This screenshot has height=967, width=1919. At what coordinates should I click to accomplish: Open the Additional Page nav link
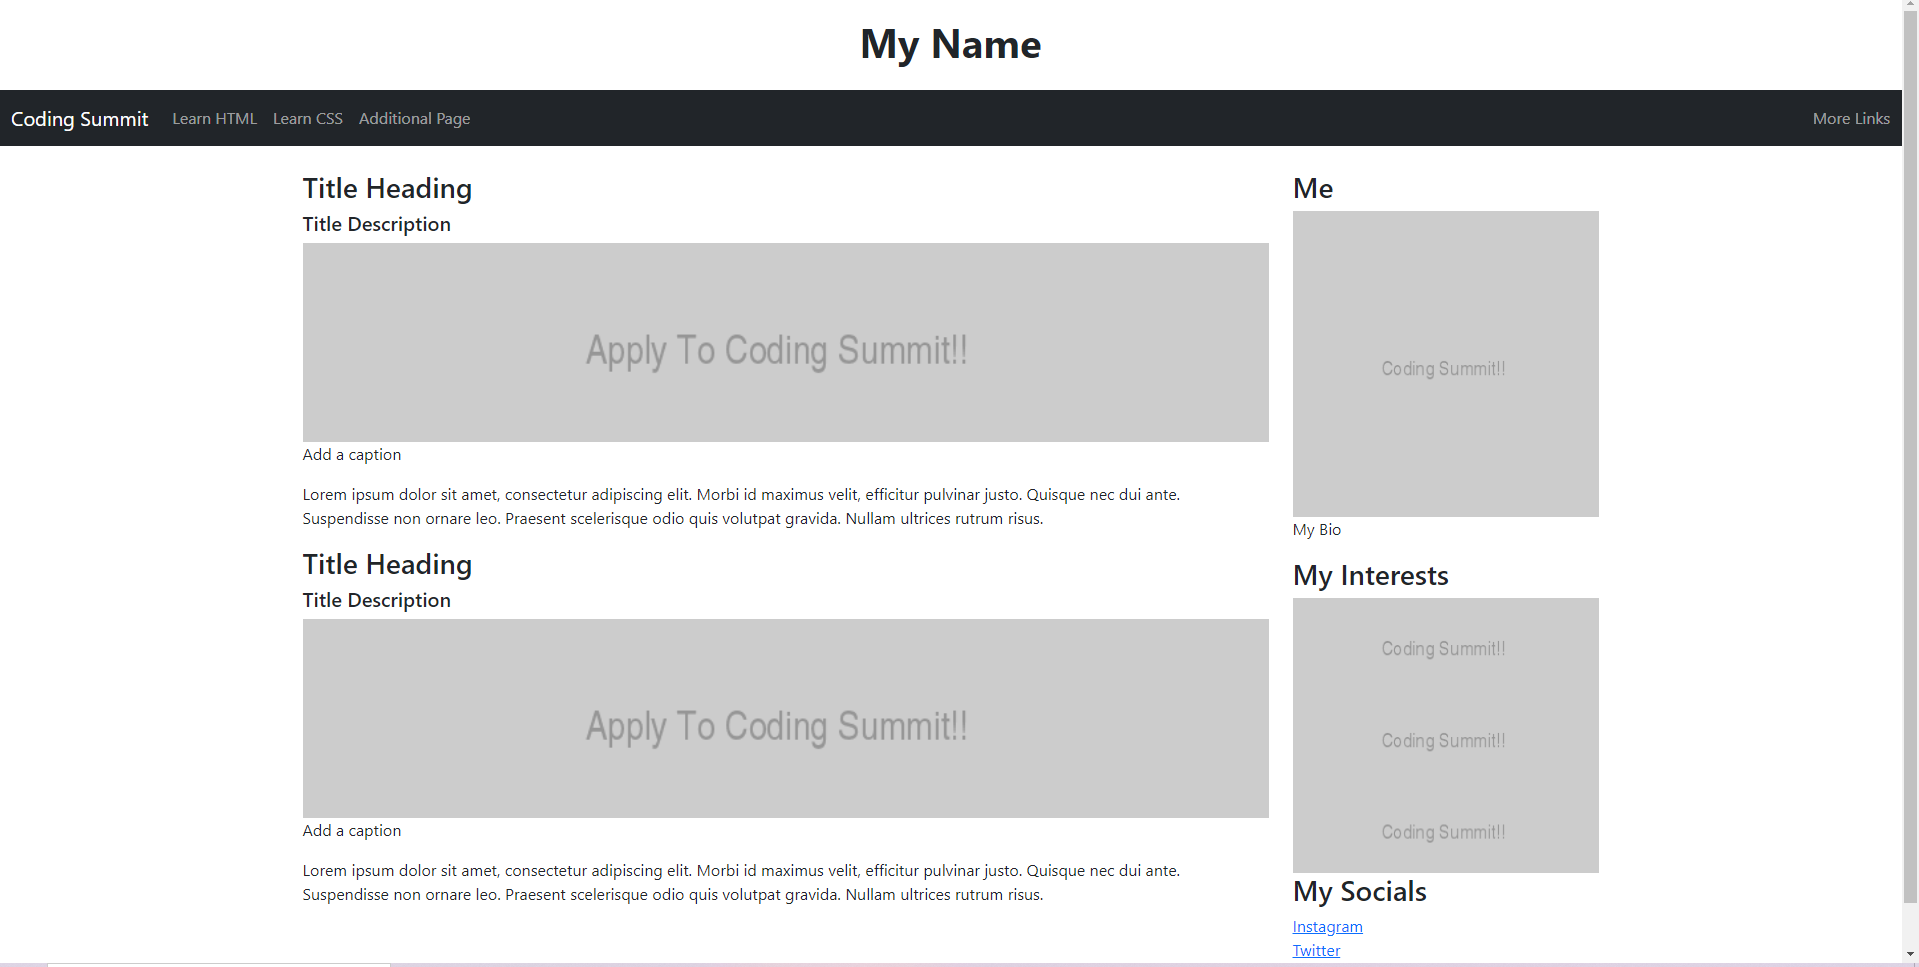414,118
